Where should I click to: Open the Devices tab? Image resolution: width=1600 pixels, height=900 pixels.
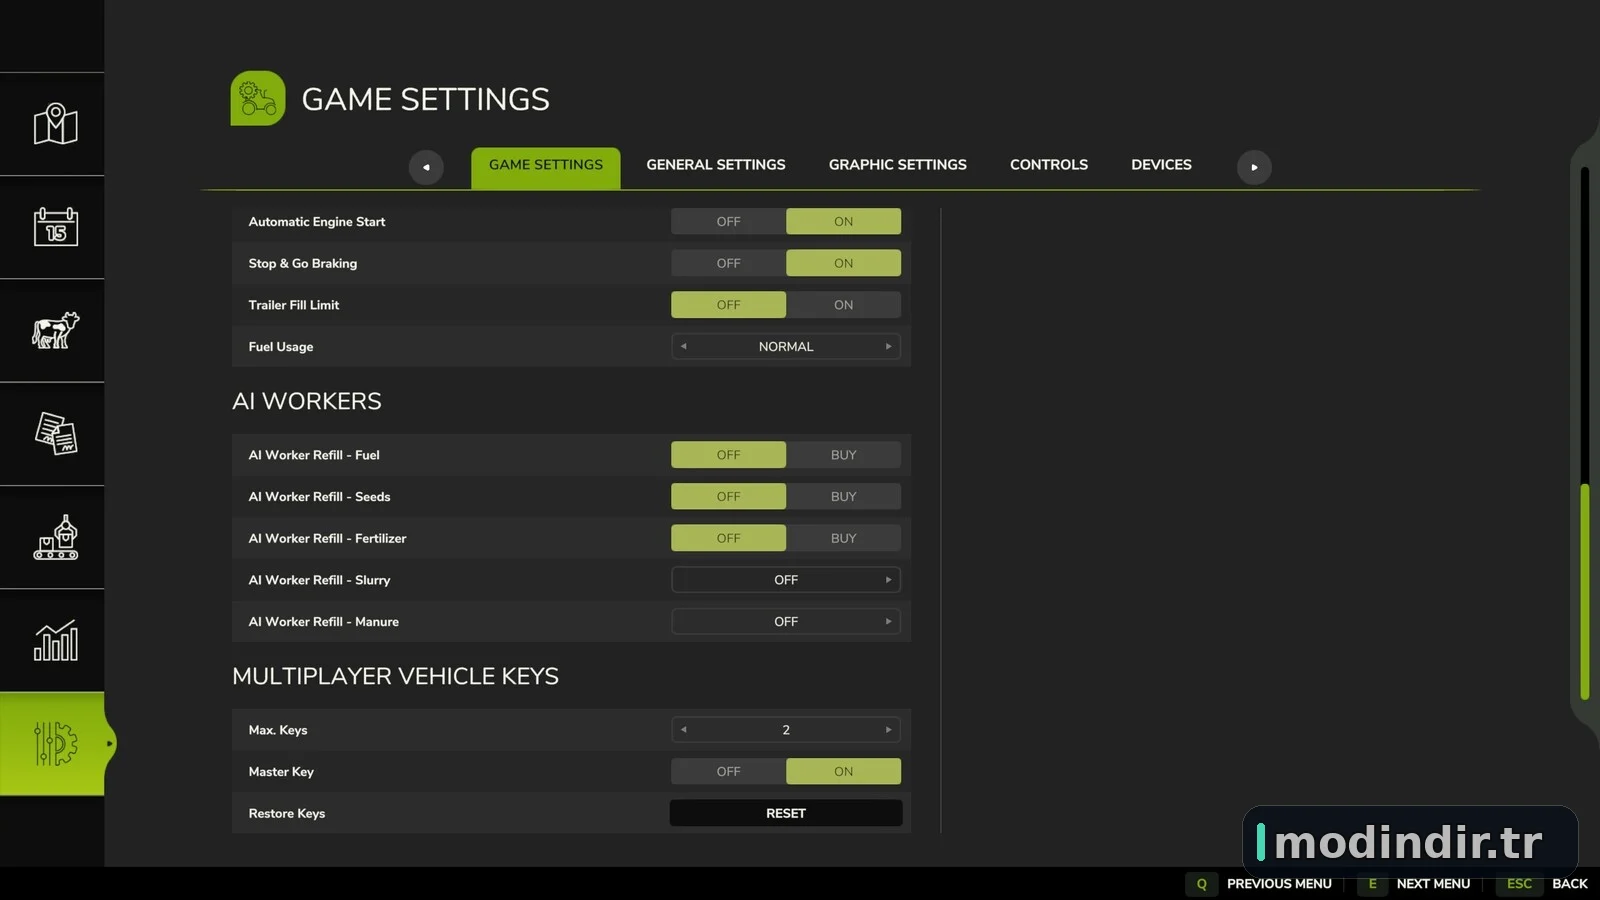[1161, 165]
